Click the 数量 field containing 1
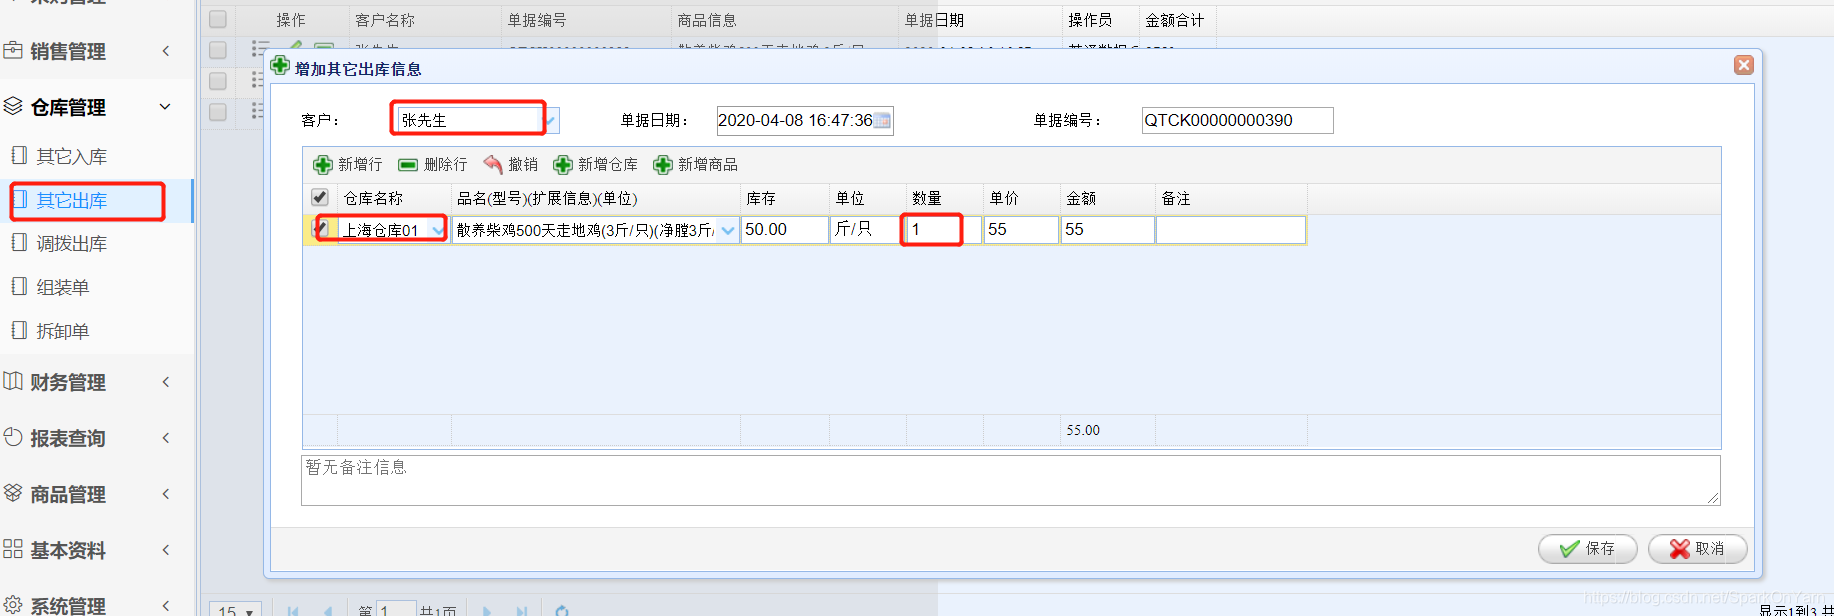Viewport: 1834px width, 616px height. [x=944, y=230]
